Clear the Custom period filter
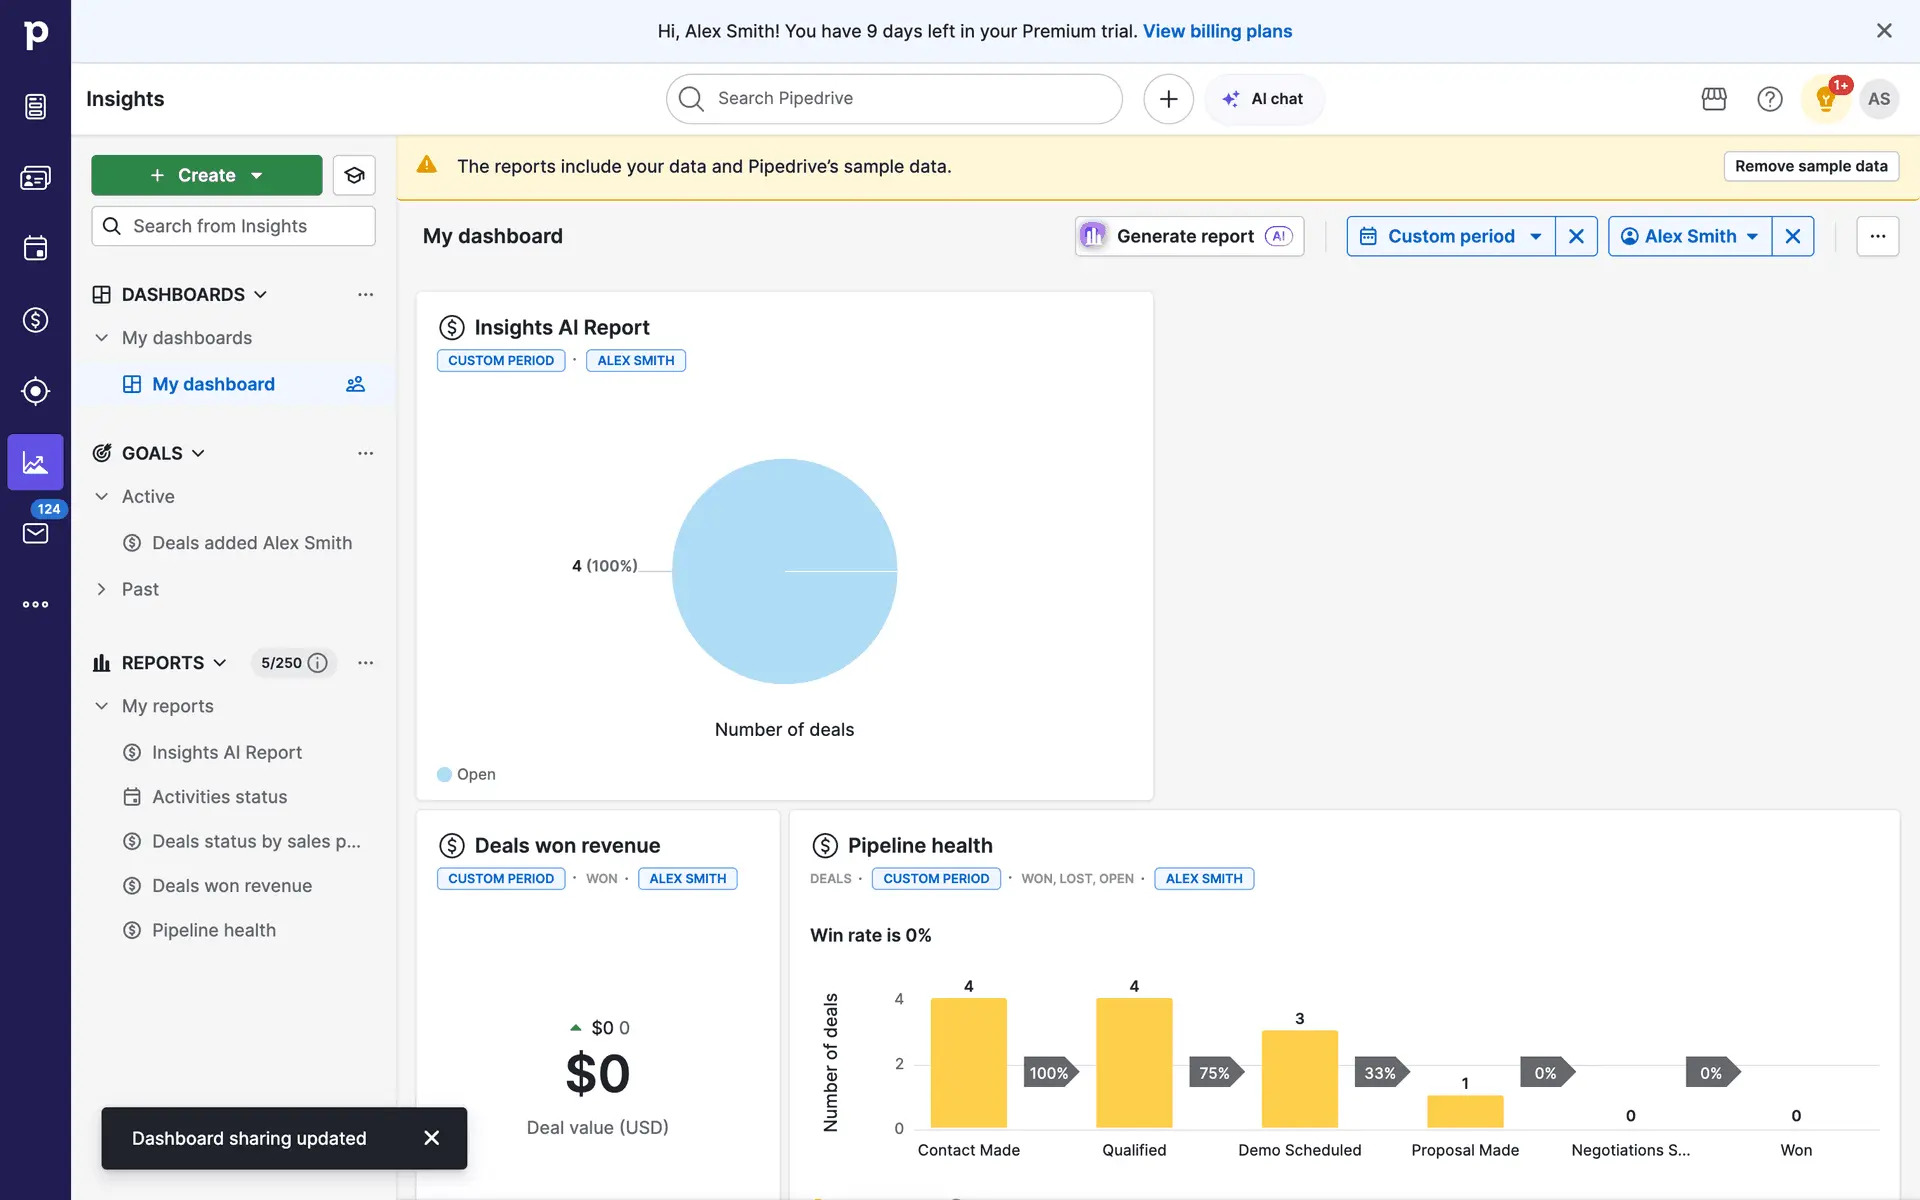 coord(1576,236)
